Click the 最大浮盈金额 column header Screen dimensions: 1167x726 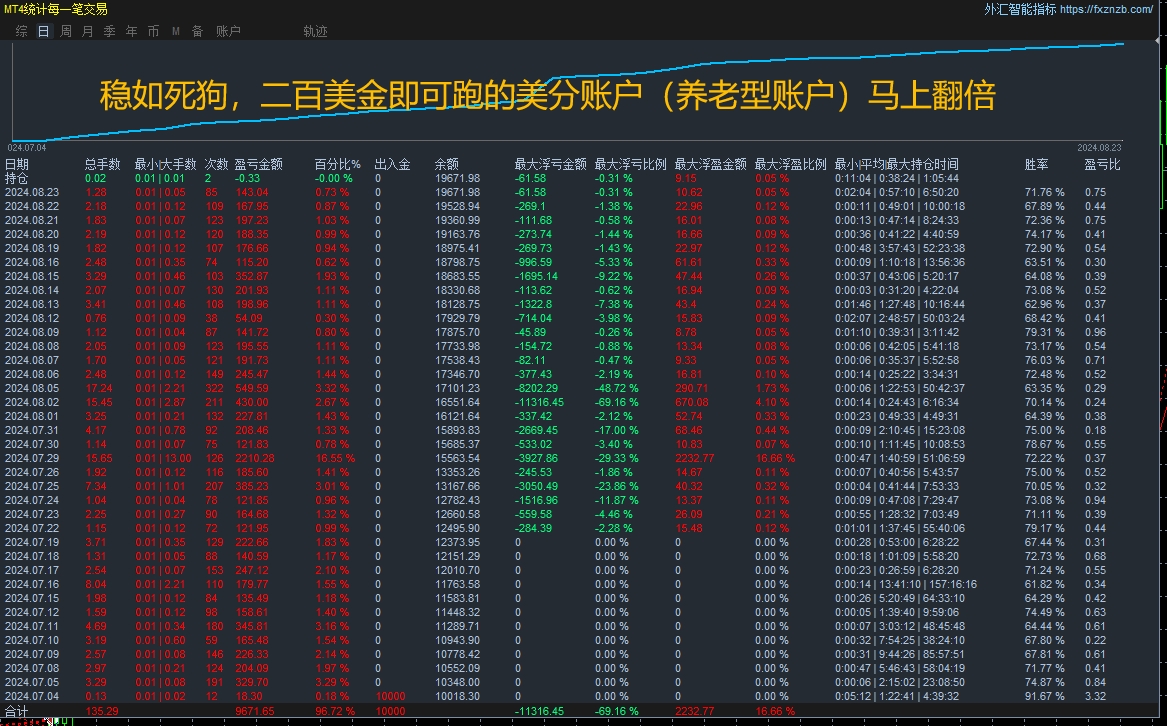coord(711,165)
